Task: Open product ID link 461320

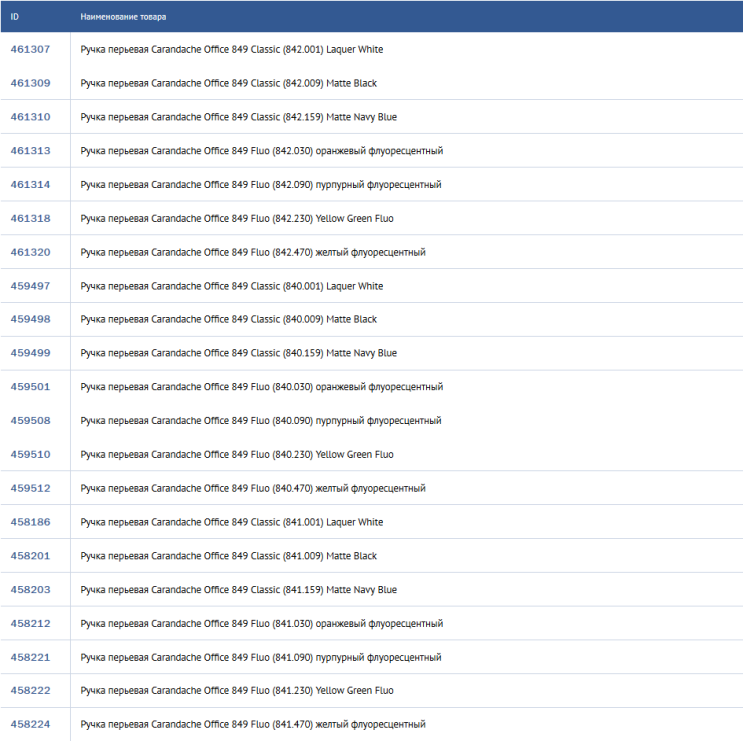Action: (x=30, y=252)
